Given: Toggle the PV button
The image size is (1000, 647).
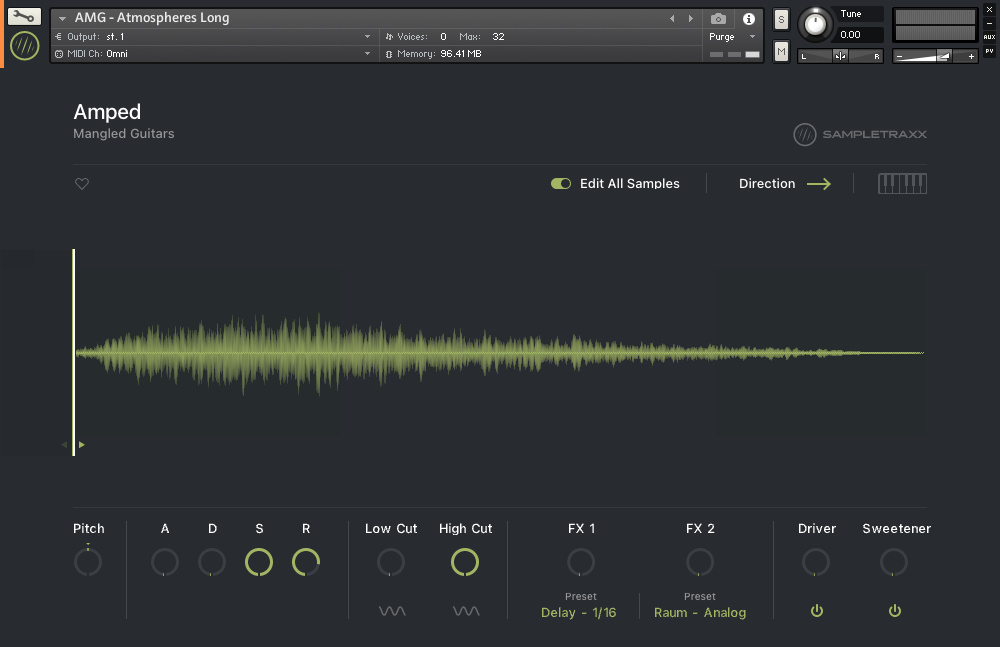Looking at the screenshot, I should pyautogui.click(x=989, y=51).
